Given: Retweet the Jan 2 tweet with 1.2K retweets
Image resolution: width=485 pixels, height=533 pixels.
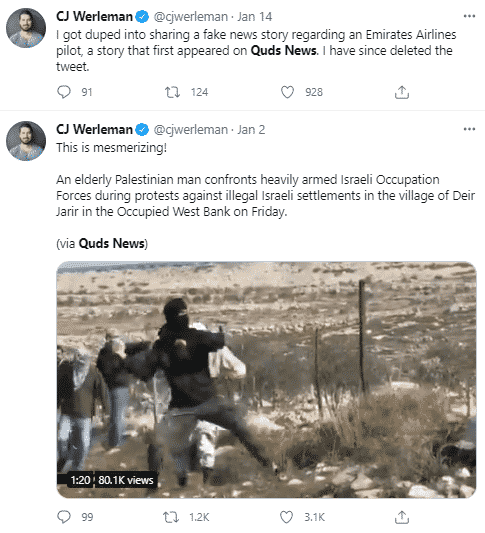Looking at the screenshot, I should (171, 517).
